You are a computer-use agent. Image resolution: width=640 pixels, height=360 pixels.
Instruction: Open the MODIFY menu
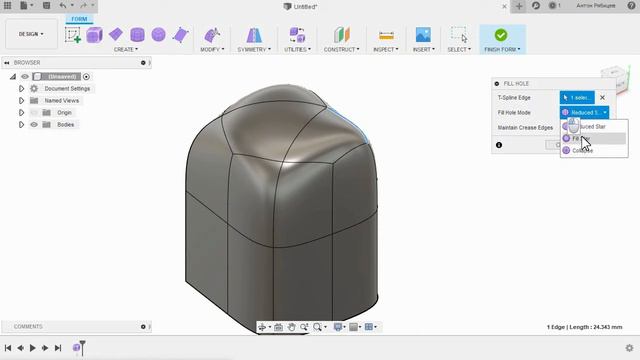coord(212,49)
